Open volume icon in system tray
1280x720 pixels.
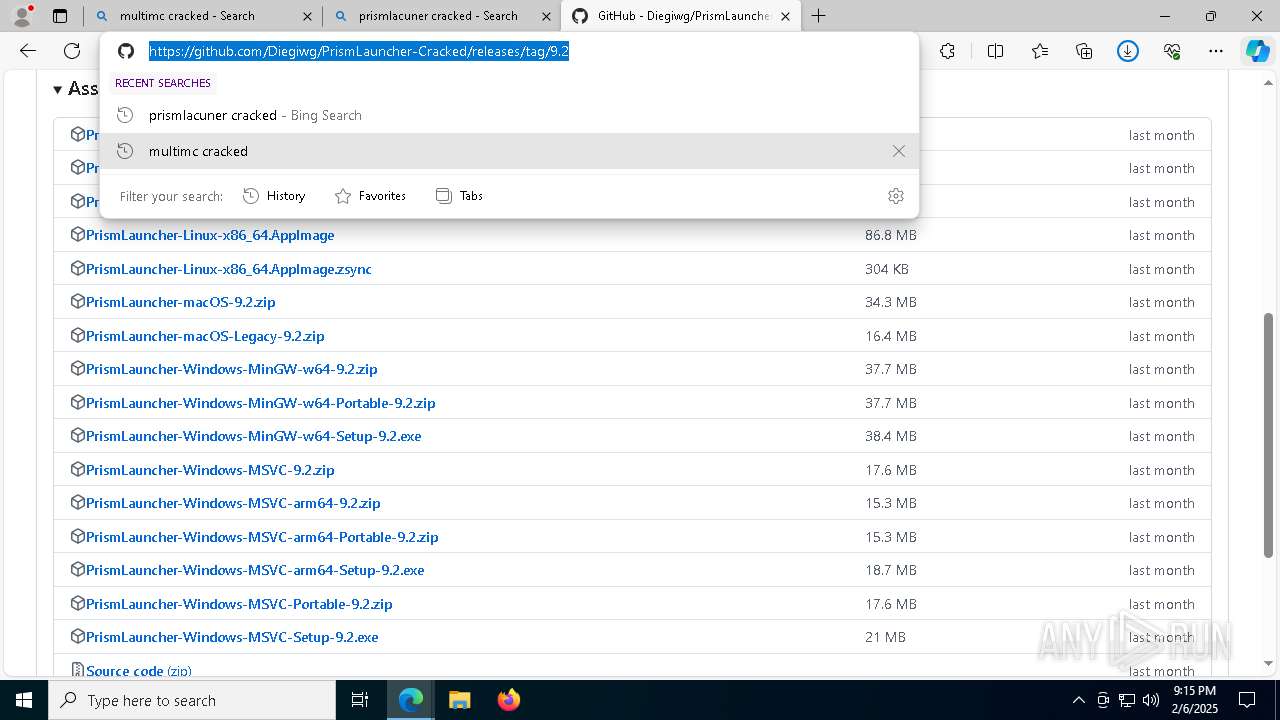tap(1151, 700)
